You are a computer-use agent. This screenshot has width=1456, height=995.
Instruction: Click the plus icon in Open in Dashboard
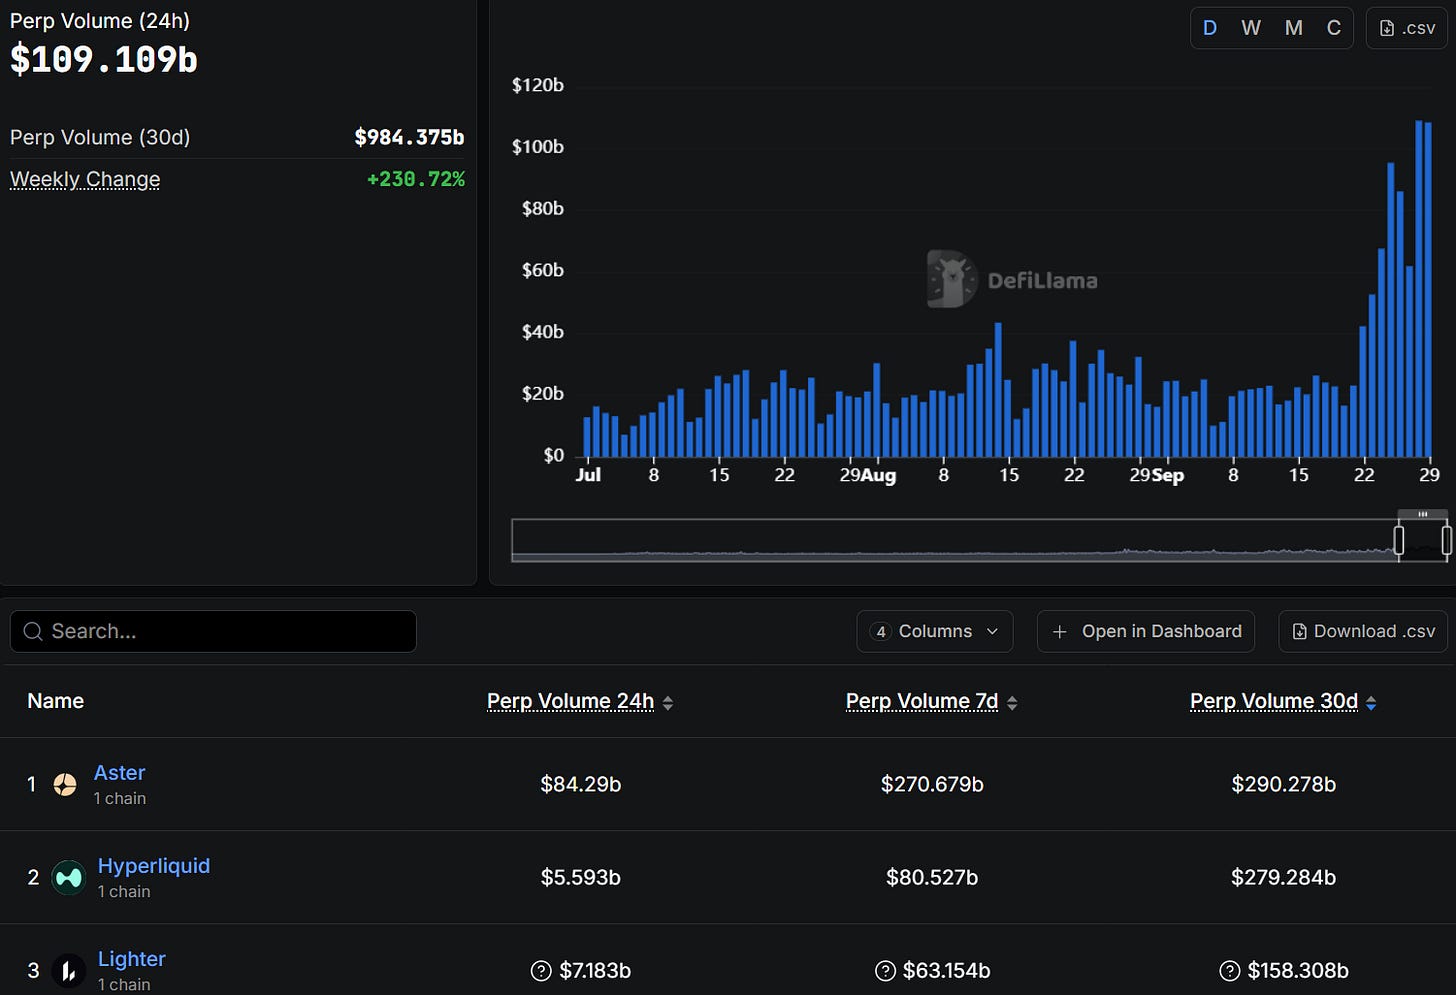(1060, 631)
